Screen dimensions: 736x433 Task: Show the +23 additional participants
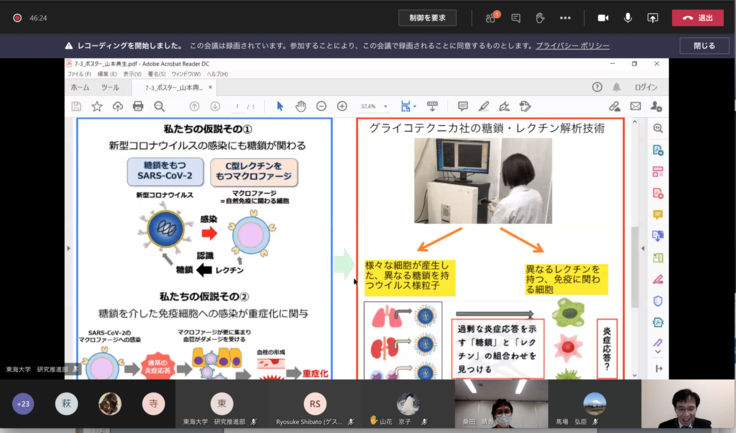point(23,403)
